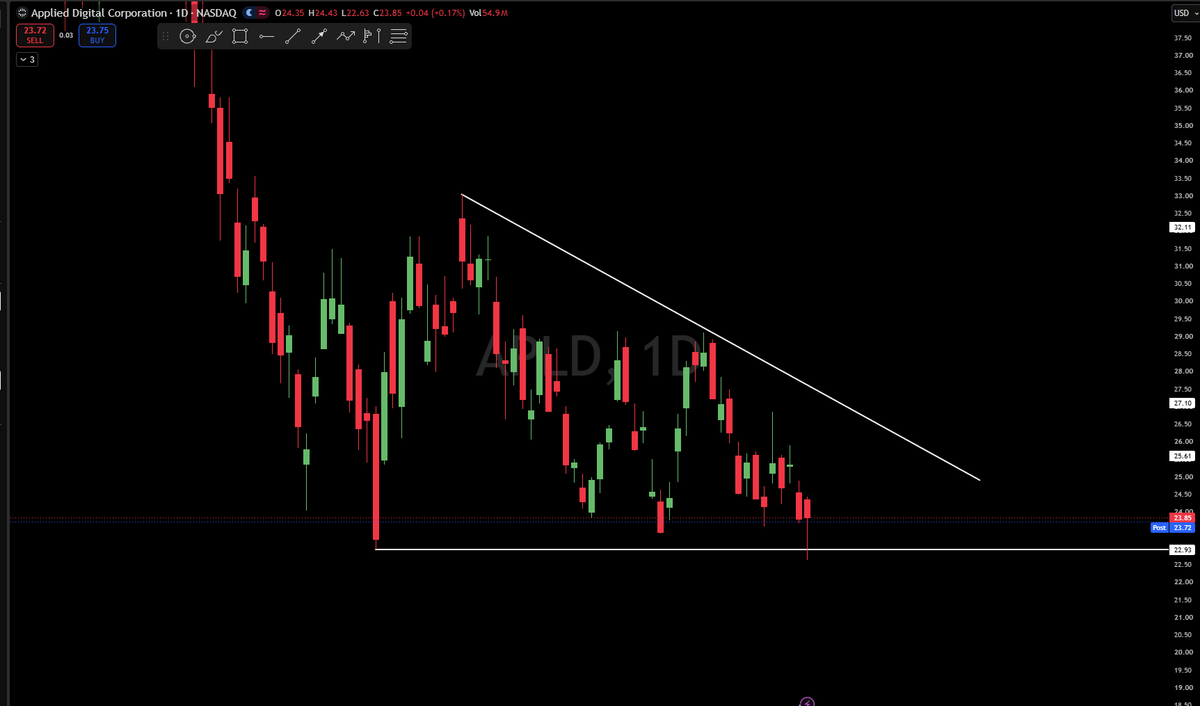Select the Horizontal line tool
1200x706 pixels.
tap(266, 37)
